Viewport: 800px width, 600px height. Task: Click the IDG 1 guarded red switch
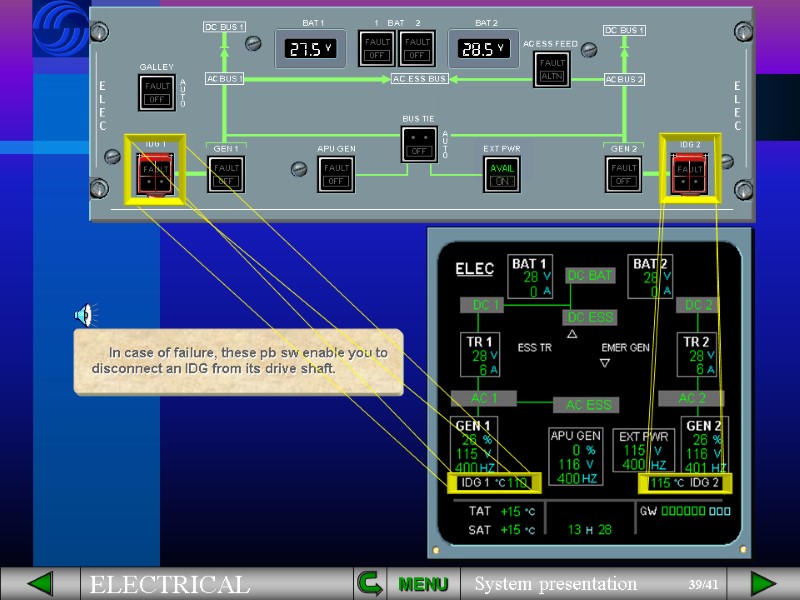(155, 174)
